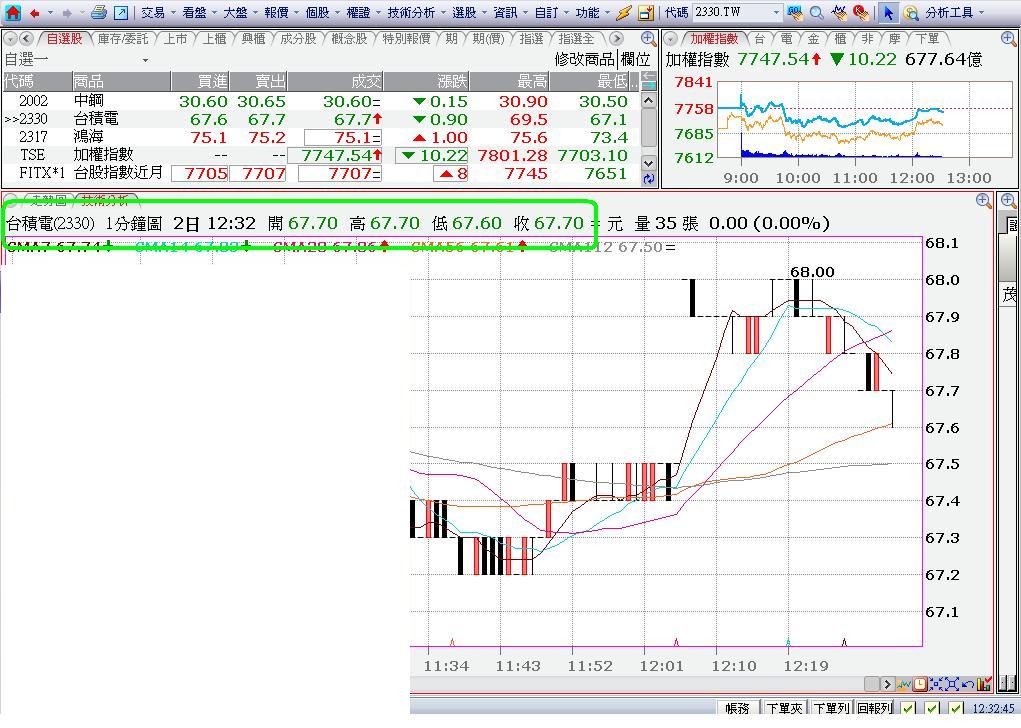Click the chart scroll right arrow
Image resolution: width=1021 pixels, height=728 pixels.
click(x=887, y=684)
